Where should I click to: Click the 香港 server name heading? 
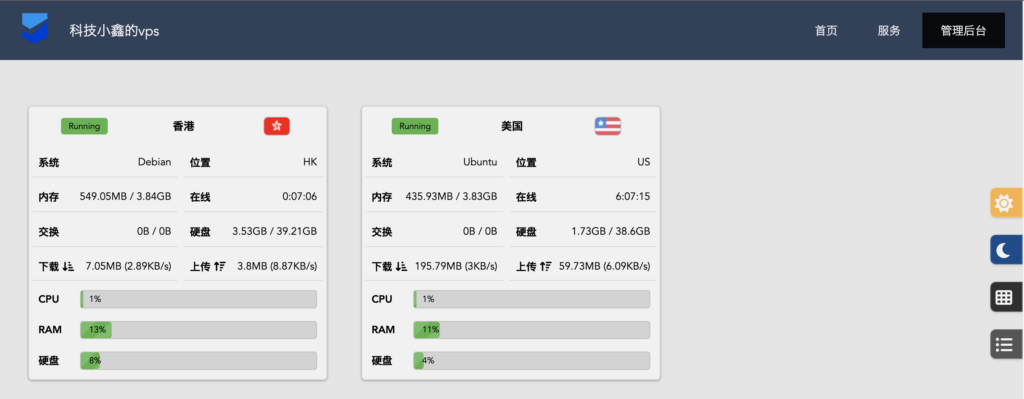[x=184, y=126]
